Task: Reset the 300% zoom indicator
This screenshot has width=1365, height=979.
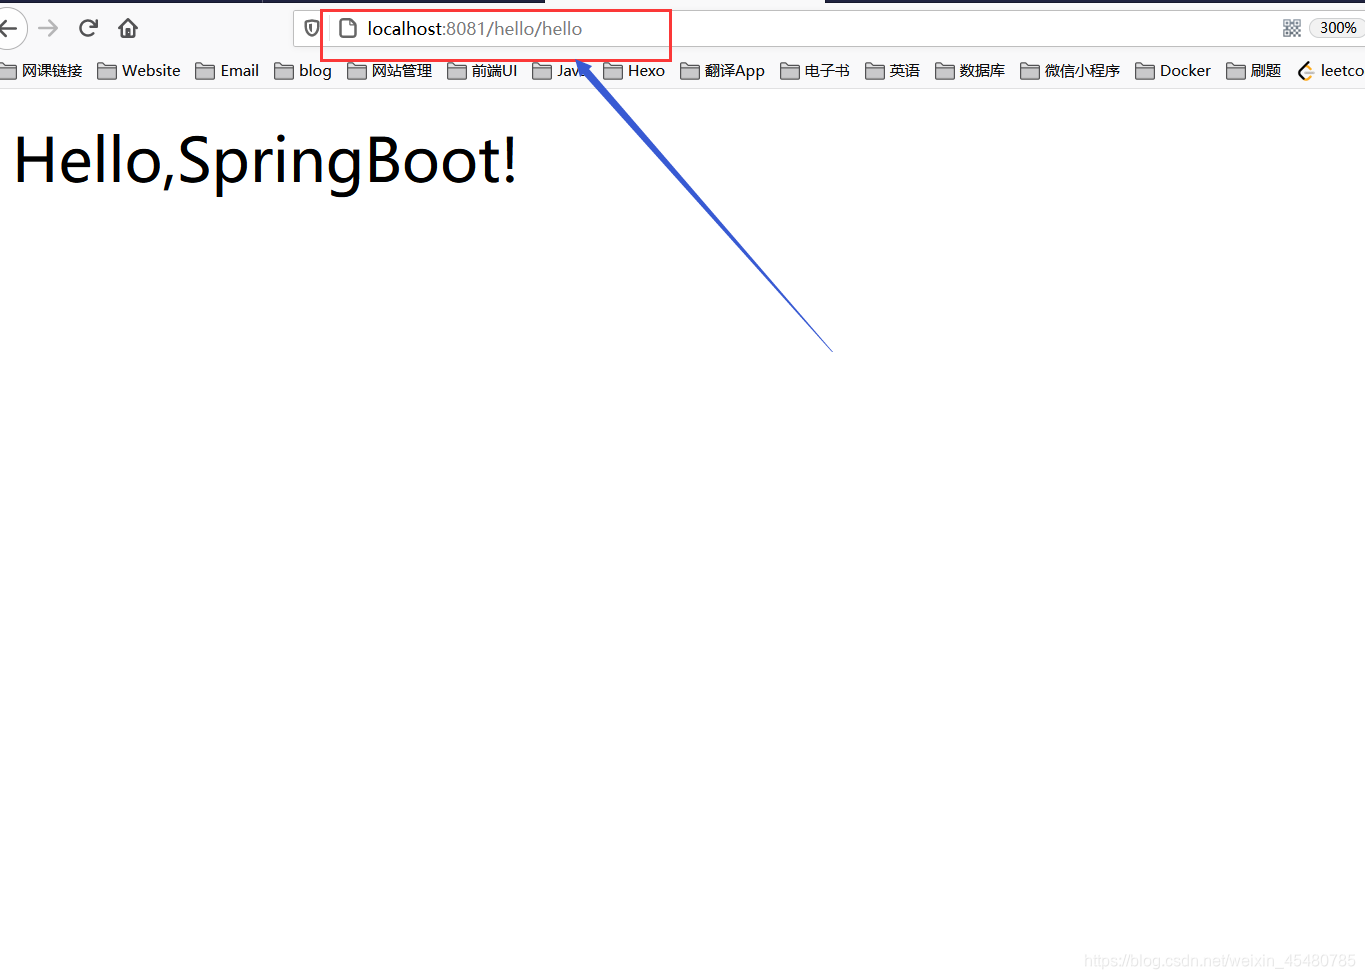Action: click(1337, 28)
